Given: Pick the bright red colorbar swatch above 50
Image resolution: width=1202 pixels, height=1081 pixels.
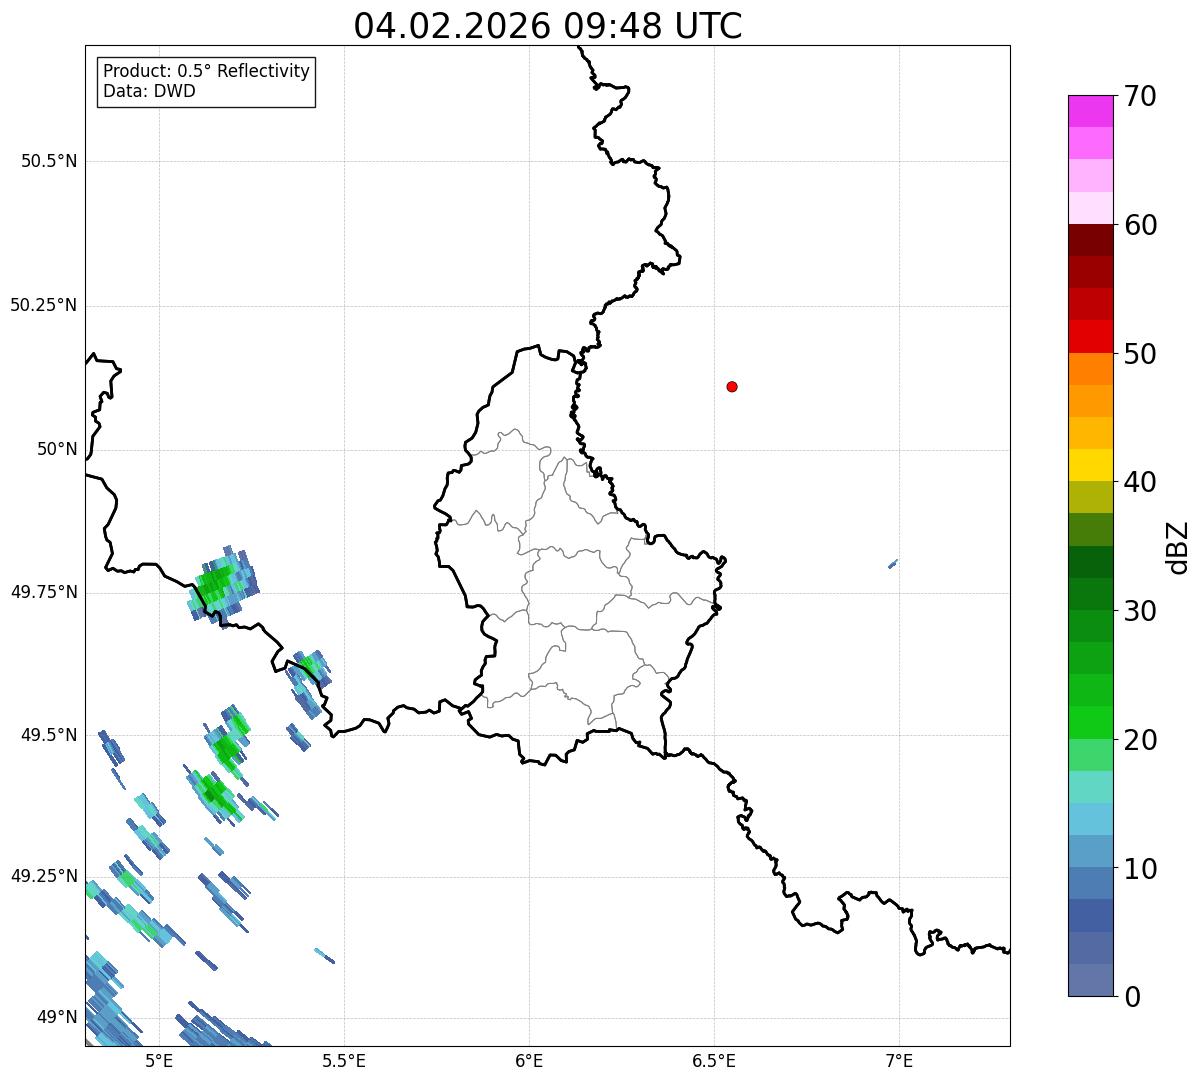Looking at the screenshot, I should (x=1091, y=337).
